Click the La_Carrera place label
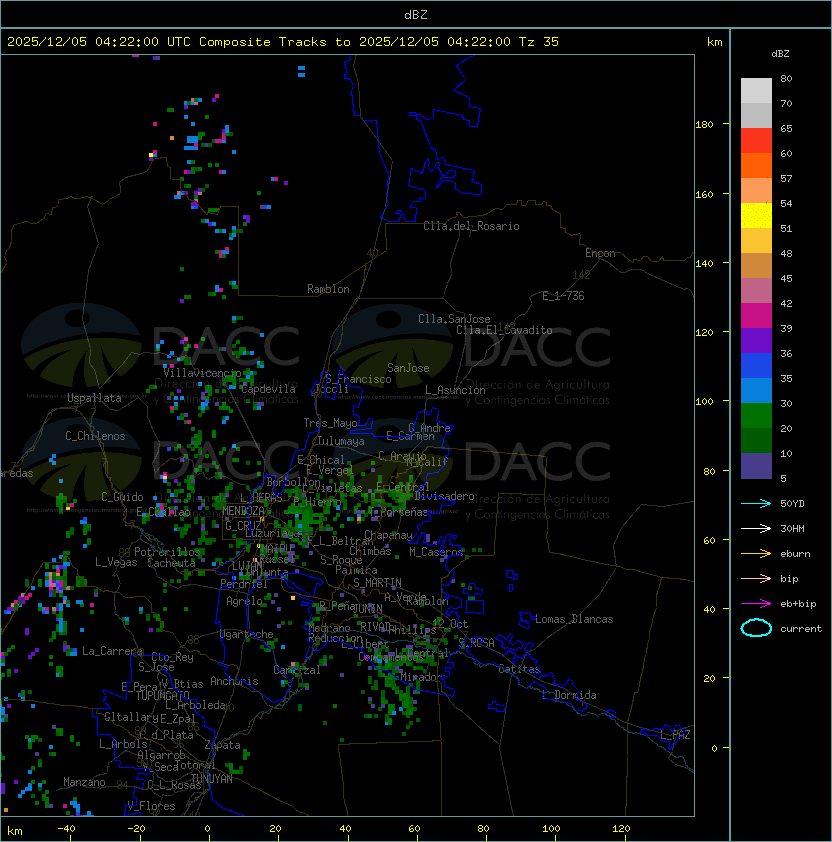Image resolution: width=832 pixels, height=842 pixels. [x=112, y=651]
